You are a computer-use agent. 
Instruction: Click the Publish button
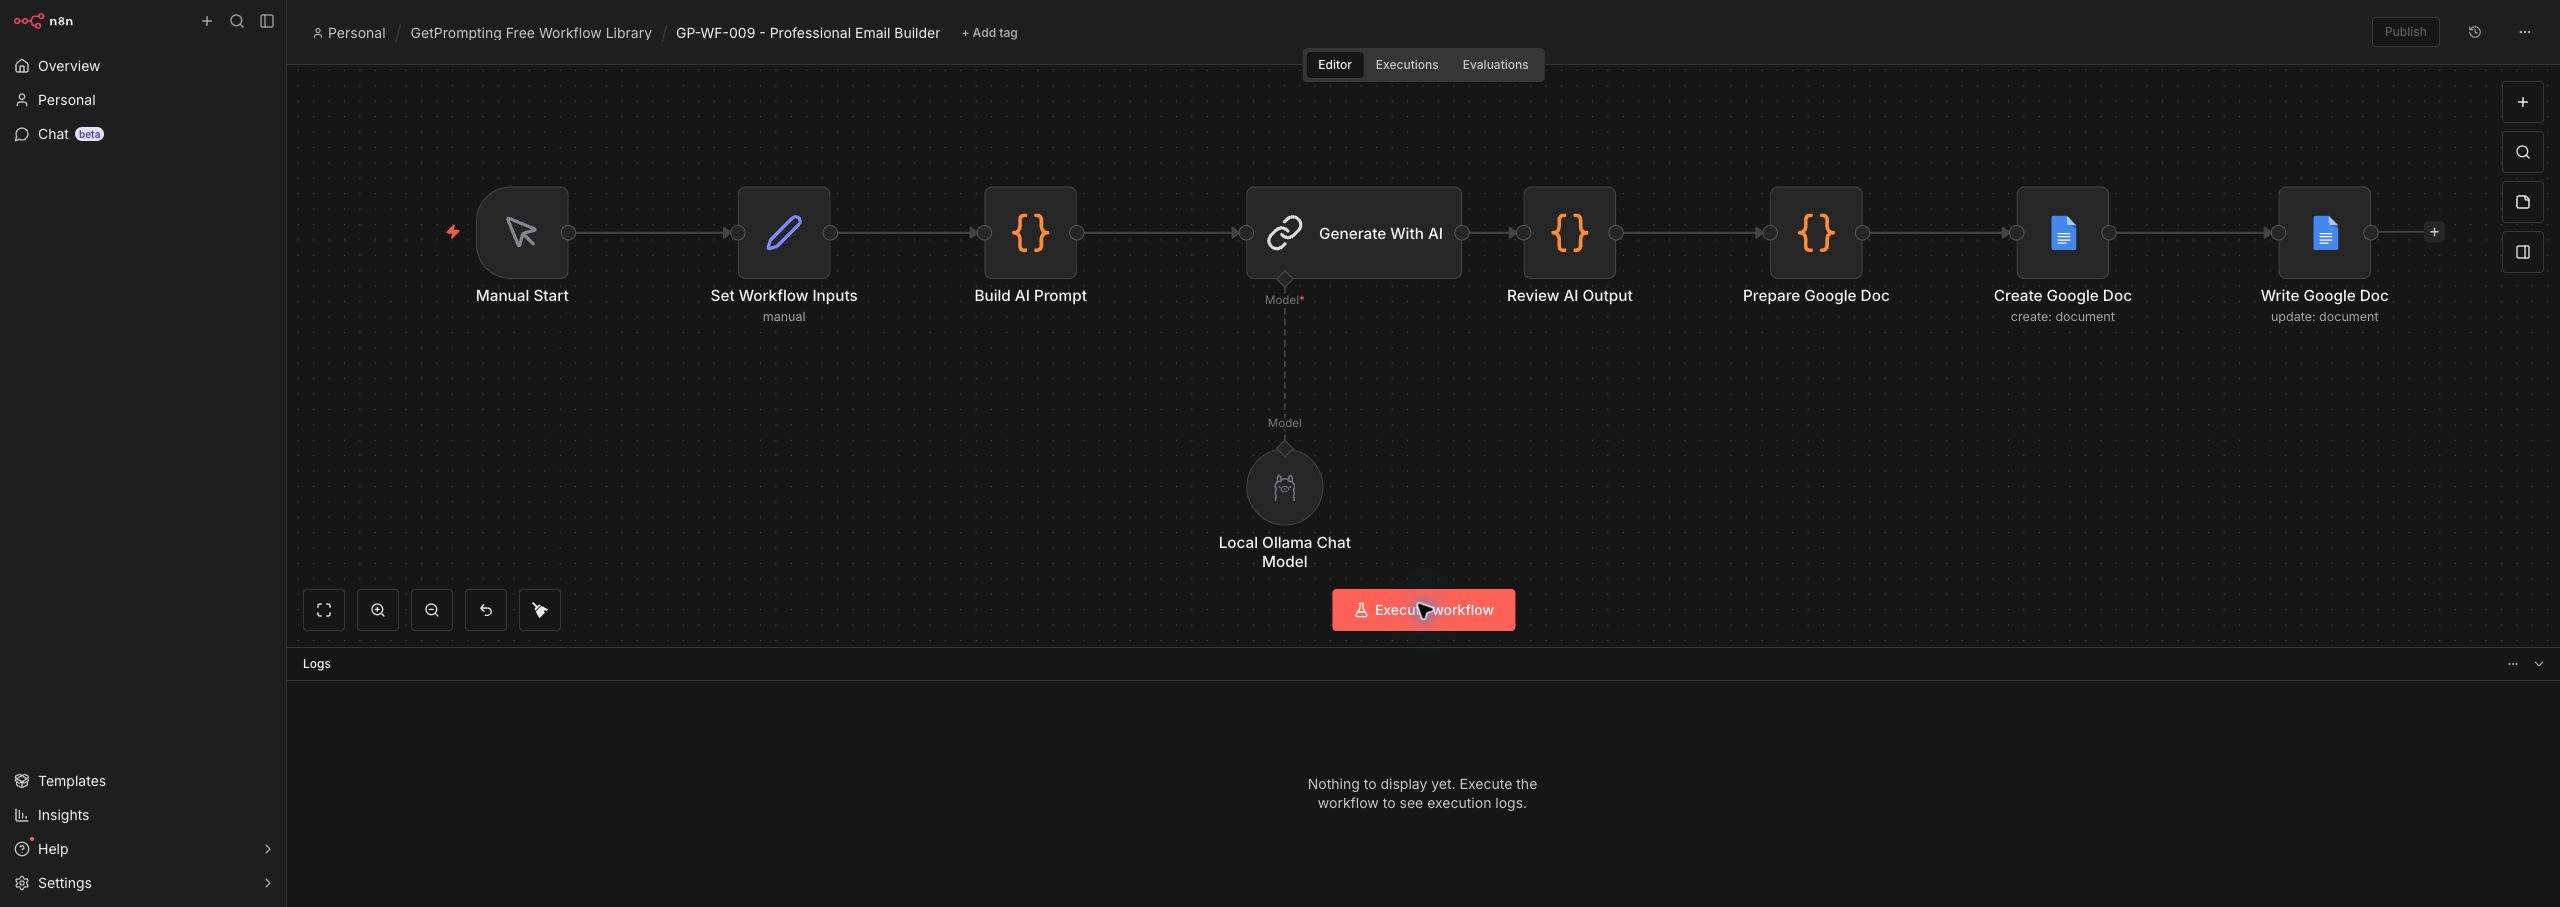point(2405,32)
